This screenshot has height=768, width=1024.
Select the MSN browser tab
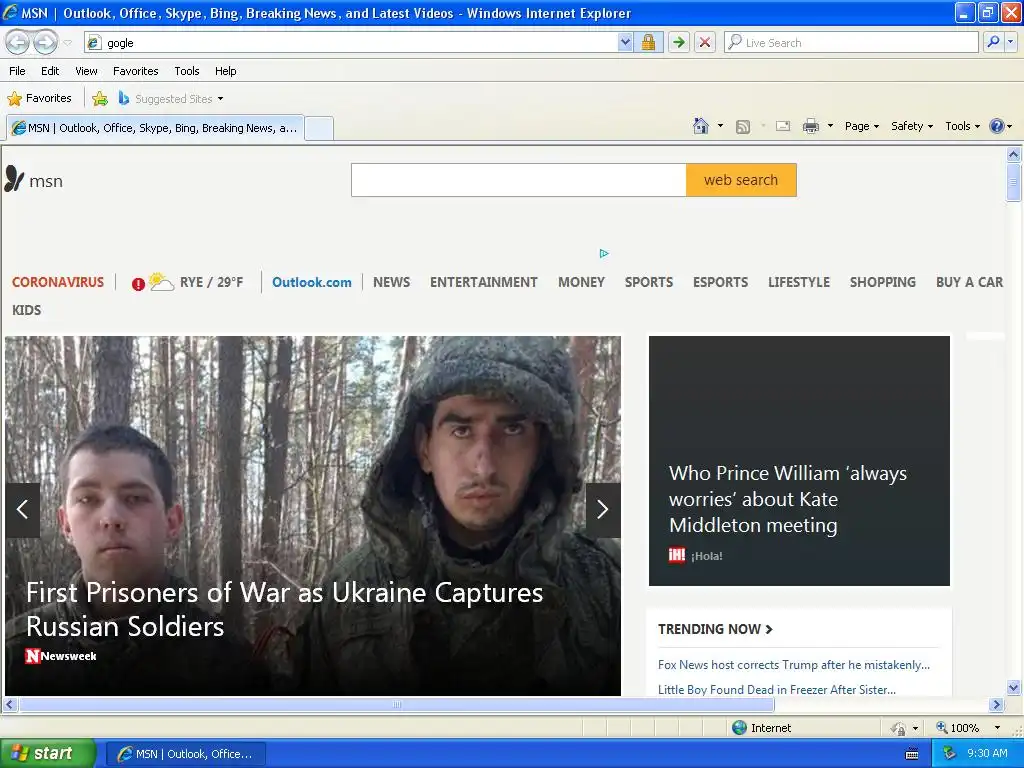(155, 128)
